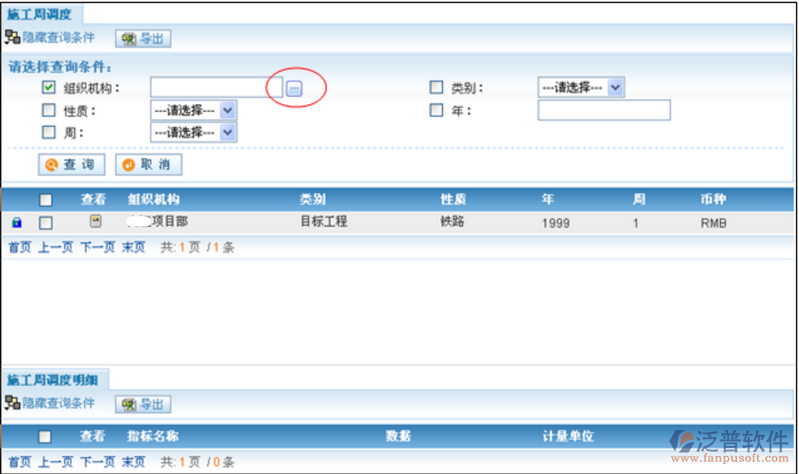Check the 项目部 row checkbox
Image resolution: width=799 pixels, height=474 pixels.
[x=46, y=223]
